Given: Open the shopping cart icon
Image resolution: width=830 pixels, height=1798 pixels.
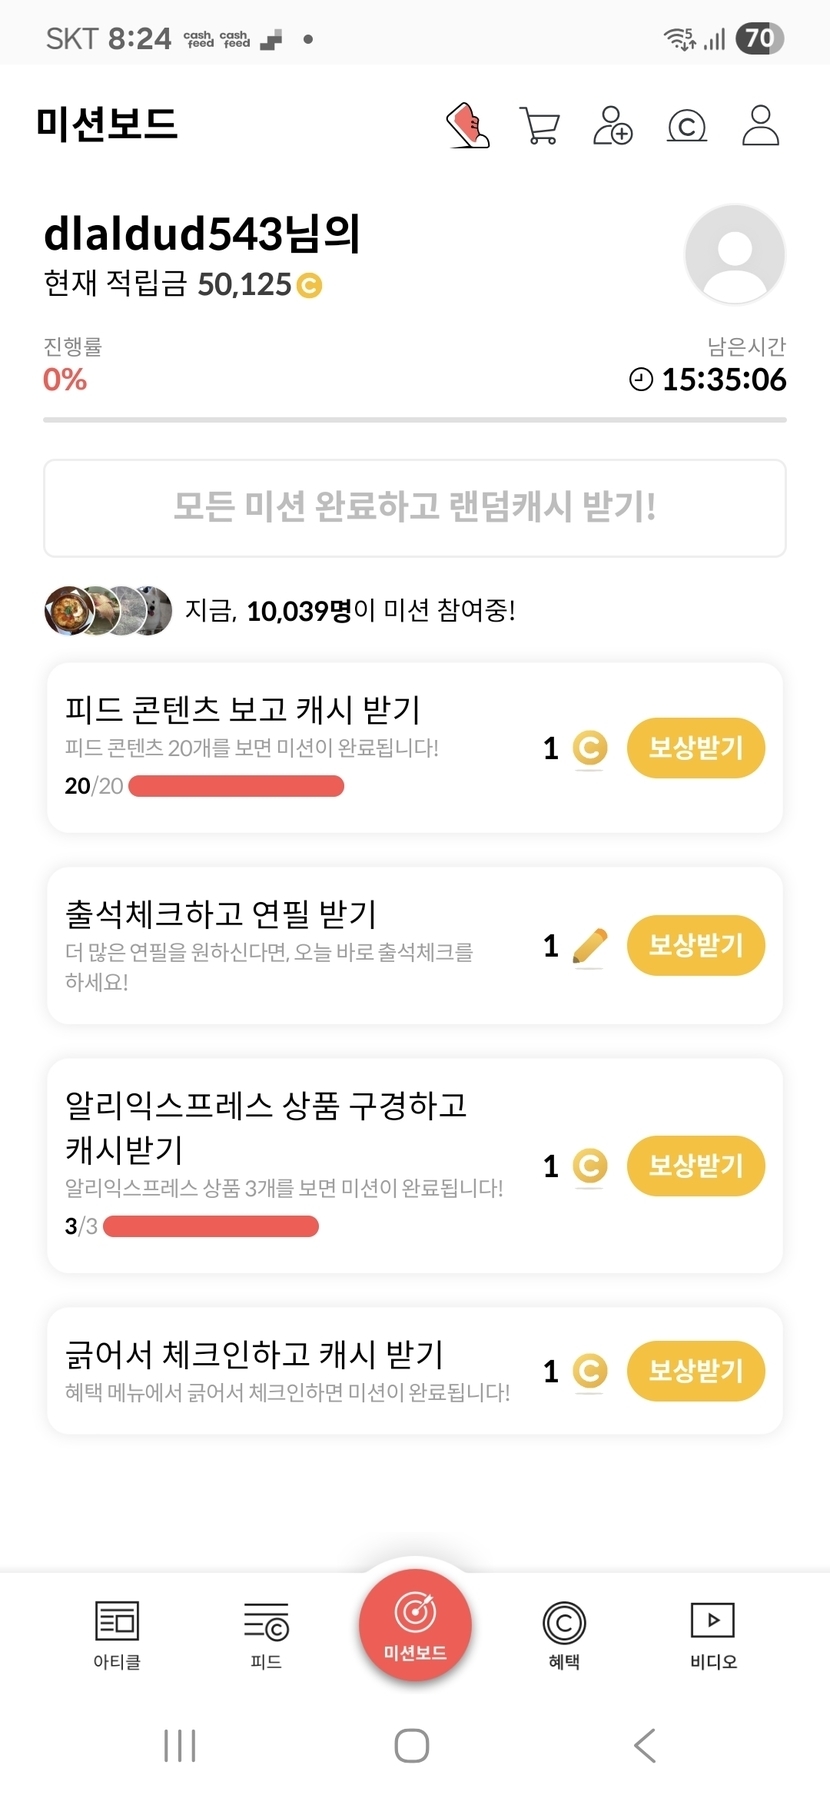Looking at the screenshot, I should (540, 126).
